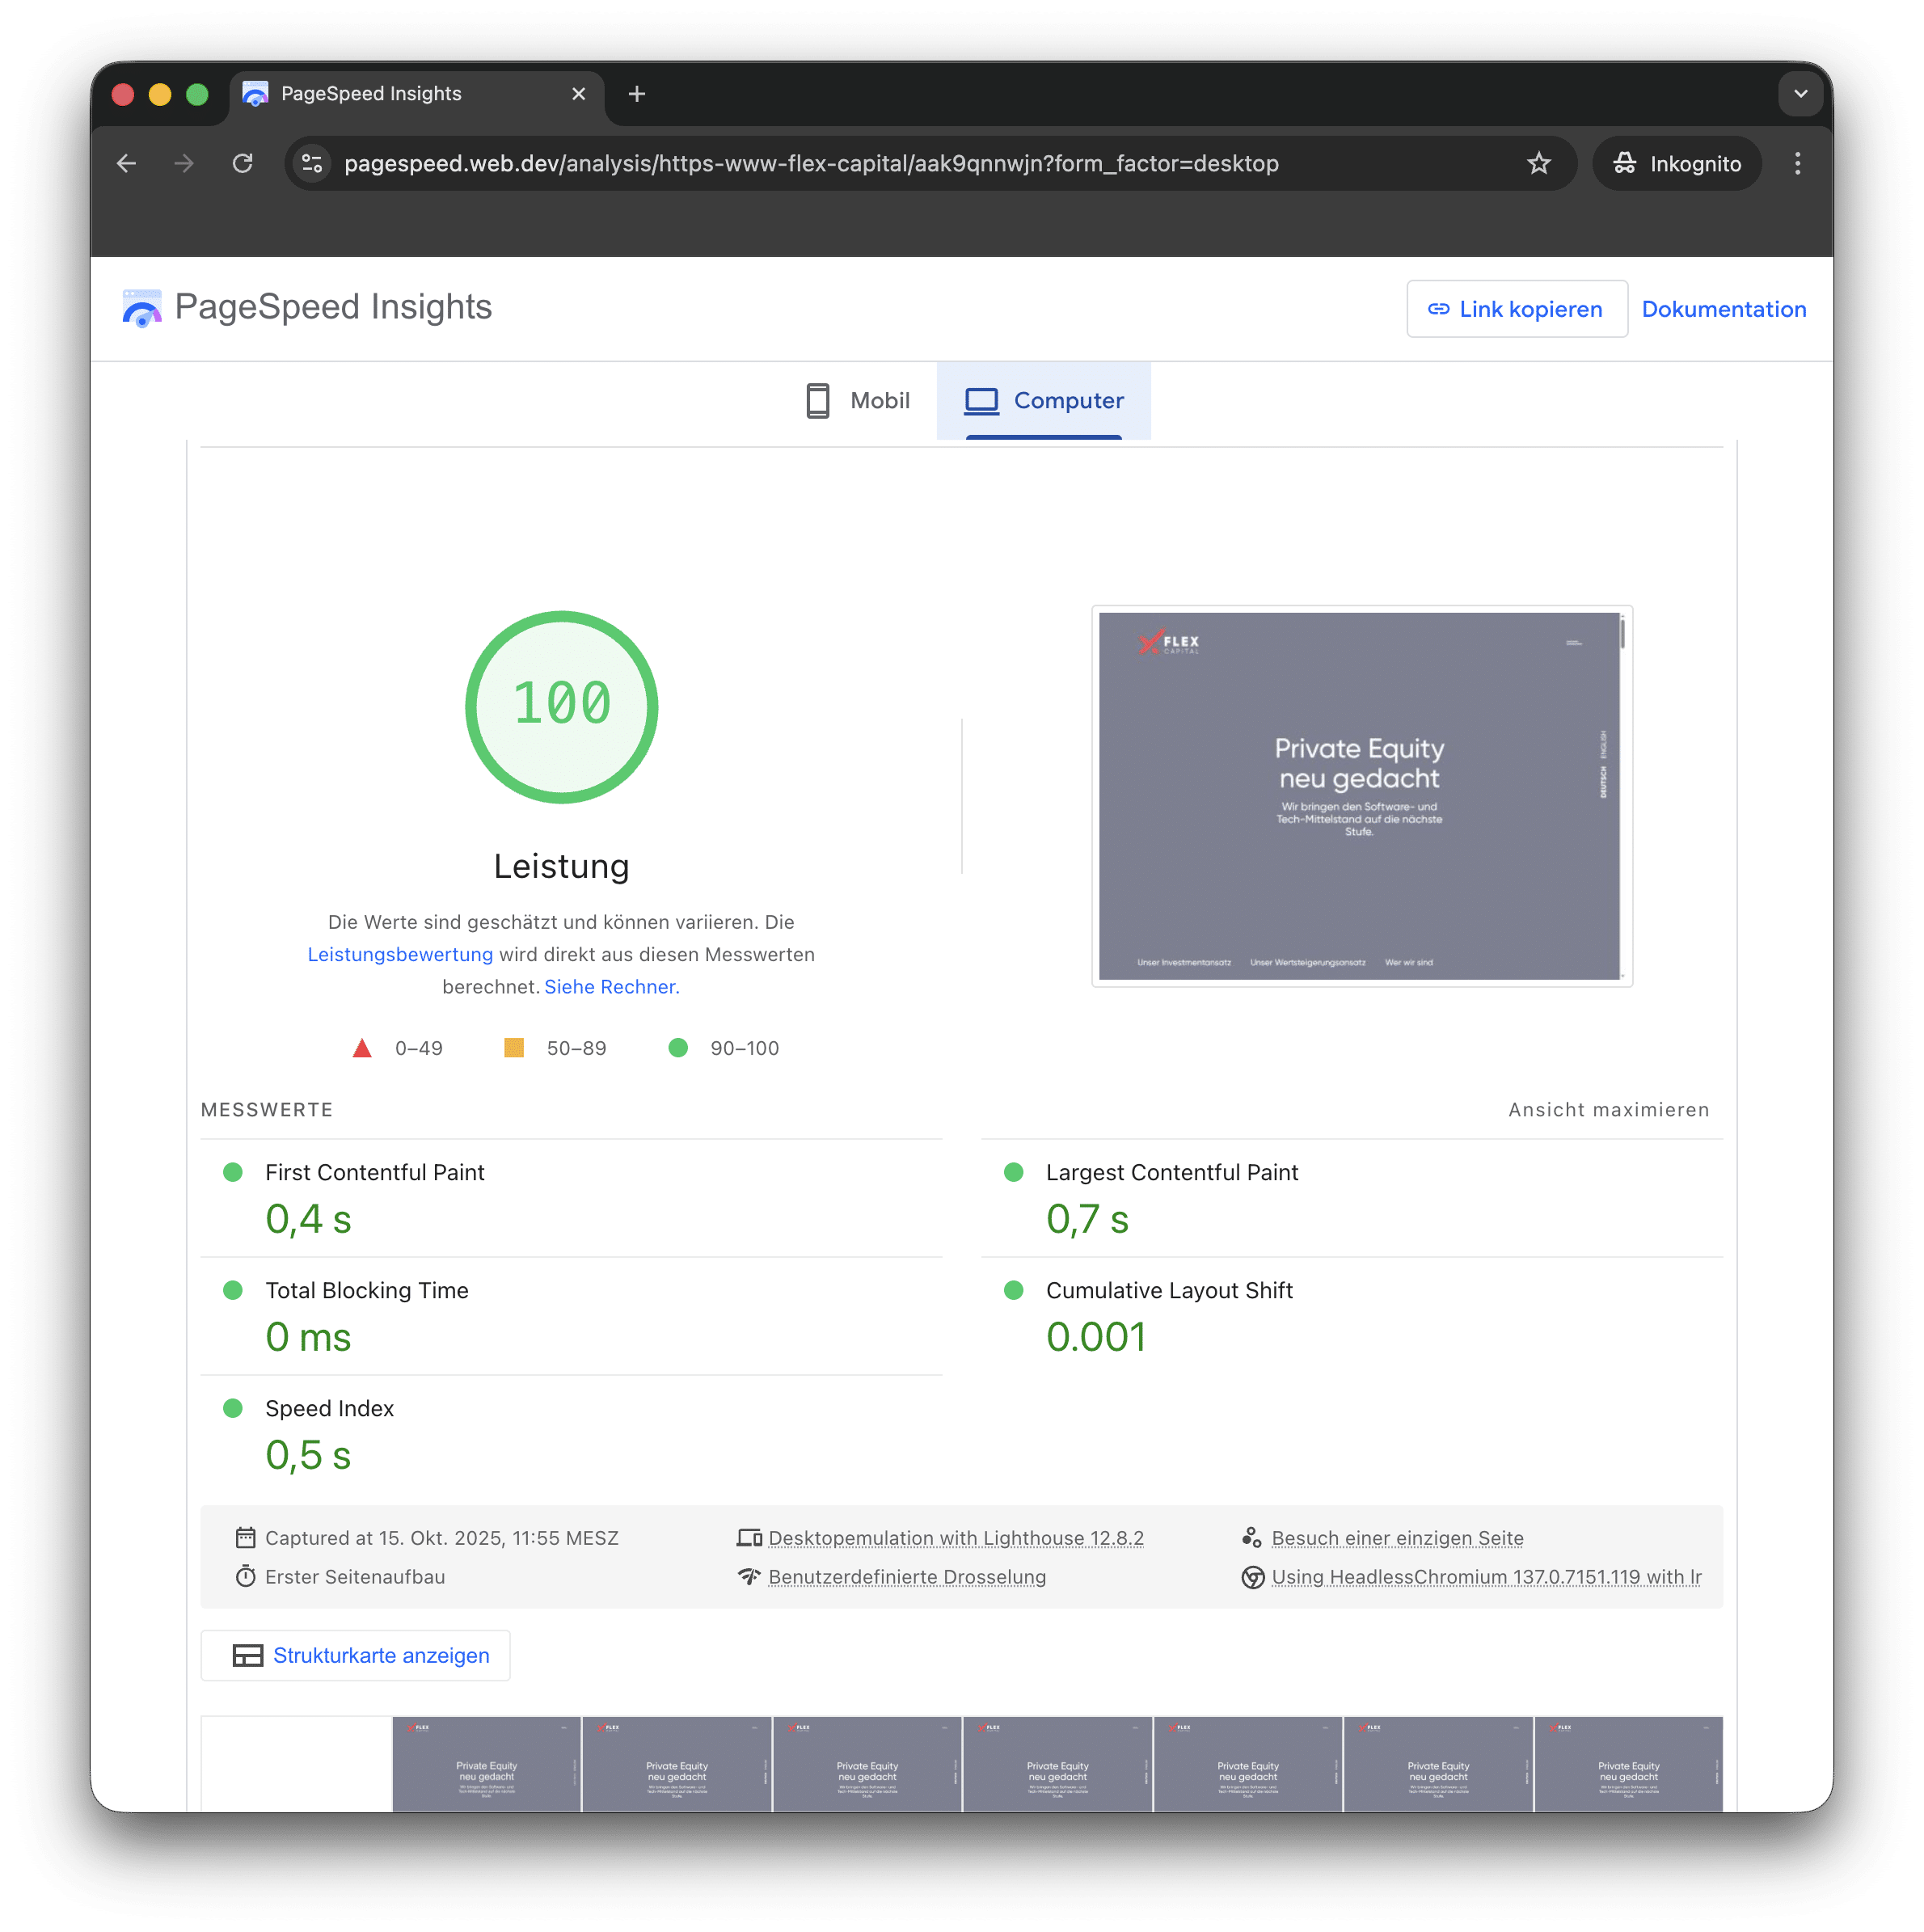This screenshot has width=1924, height=1932.
Task: Click the browser back arrow icon
Action: 126,163
